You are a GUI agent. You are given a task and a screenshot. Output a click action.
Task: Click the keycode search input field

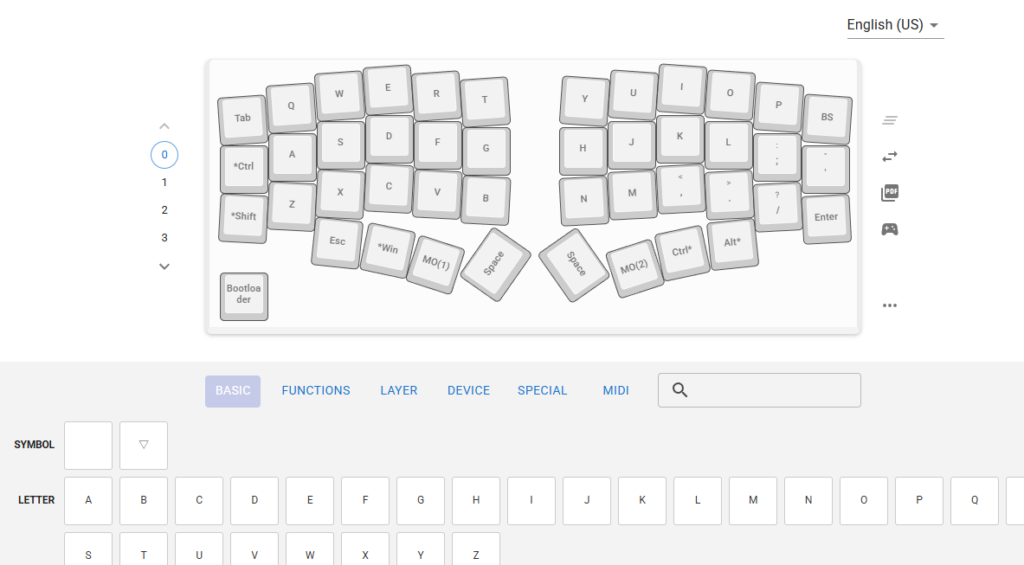tap(770, 390)
